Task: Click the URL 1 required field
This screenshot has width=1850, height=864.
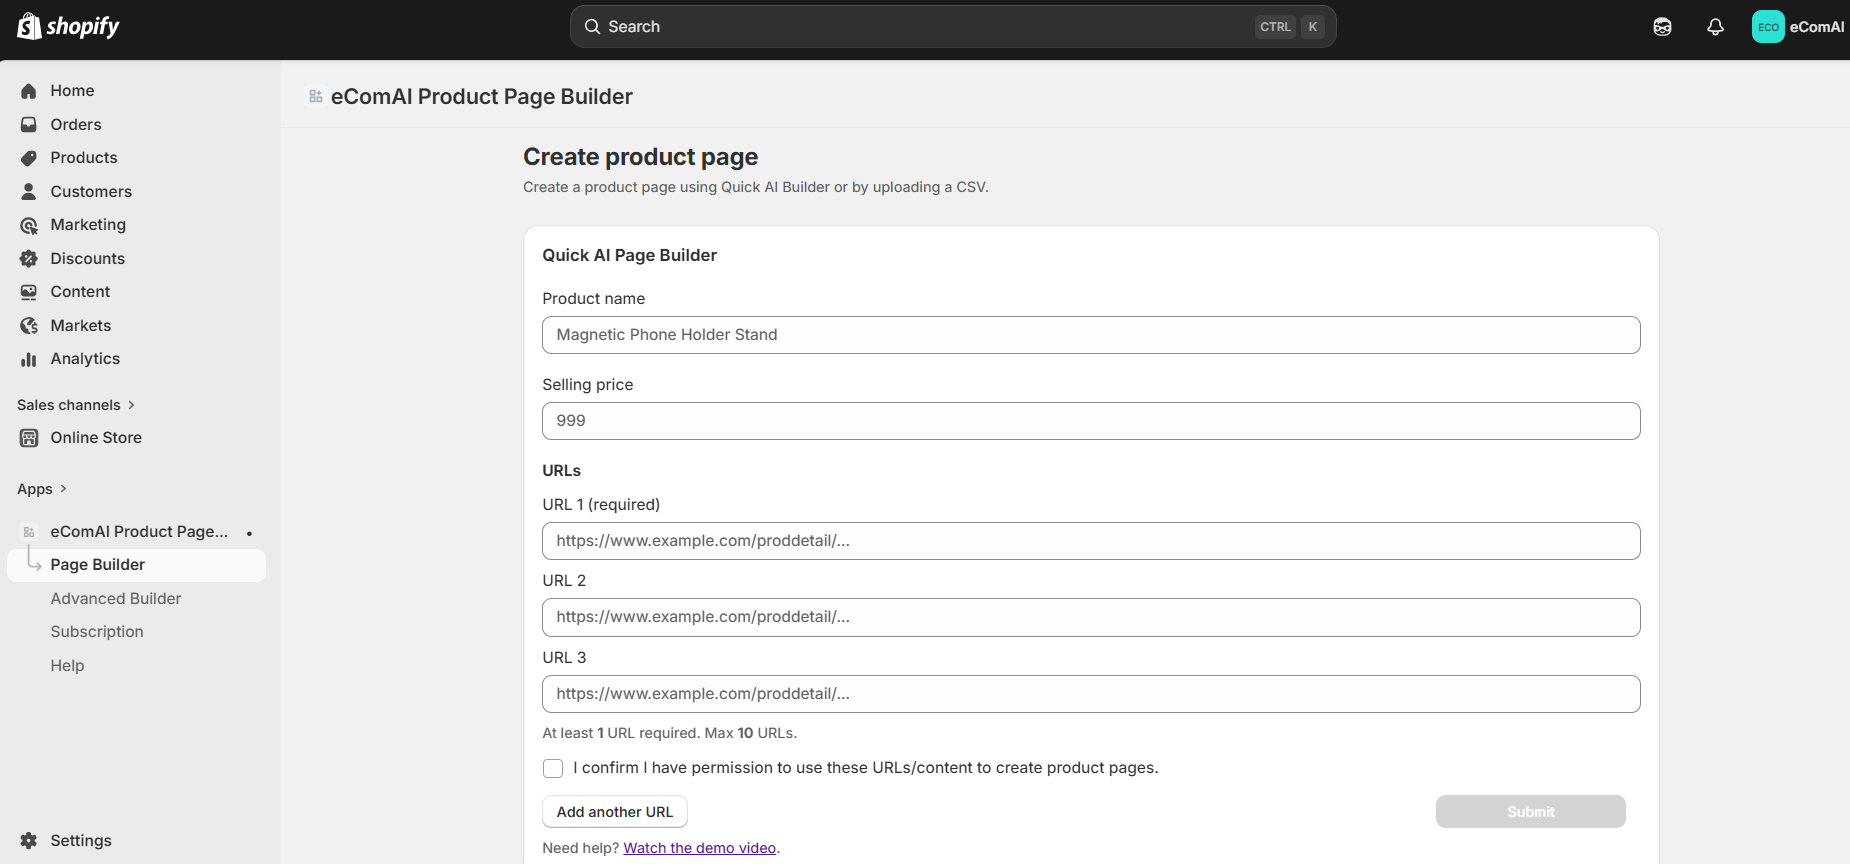Action: [1091, 541]
